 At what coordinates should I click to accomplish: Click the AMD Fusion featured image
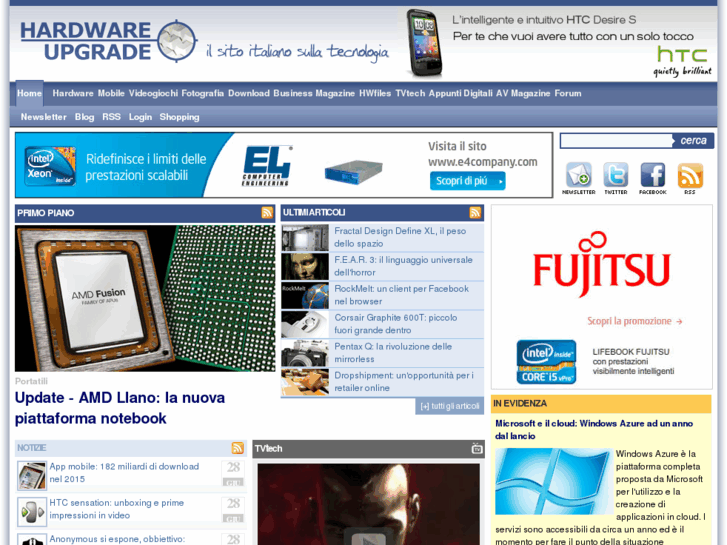tap(145, 298)
